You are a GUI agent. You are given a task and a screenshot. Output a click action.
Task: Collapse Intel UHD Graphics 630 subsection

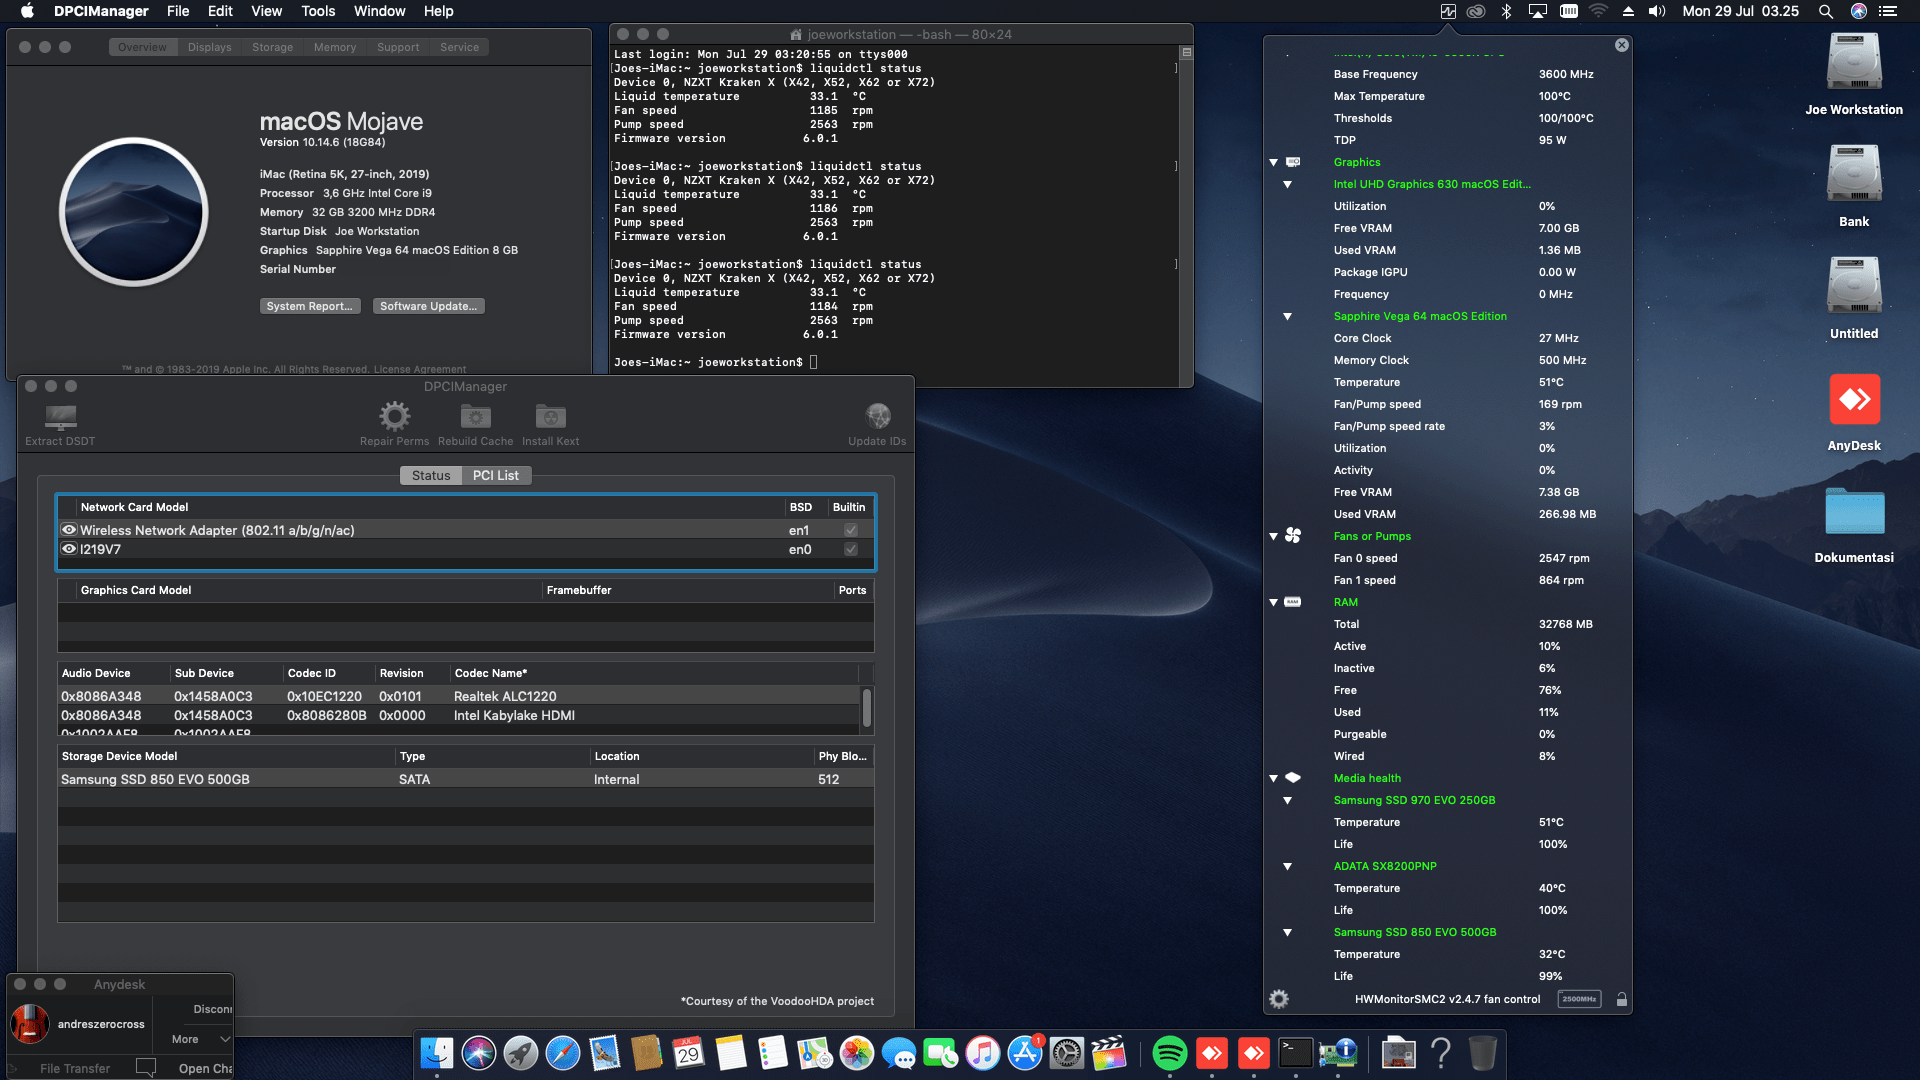tap(1288, 184)
